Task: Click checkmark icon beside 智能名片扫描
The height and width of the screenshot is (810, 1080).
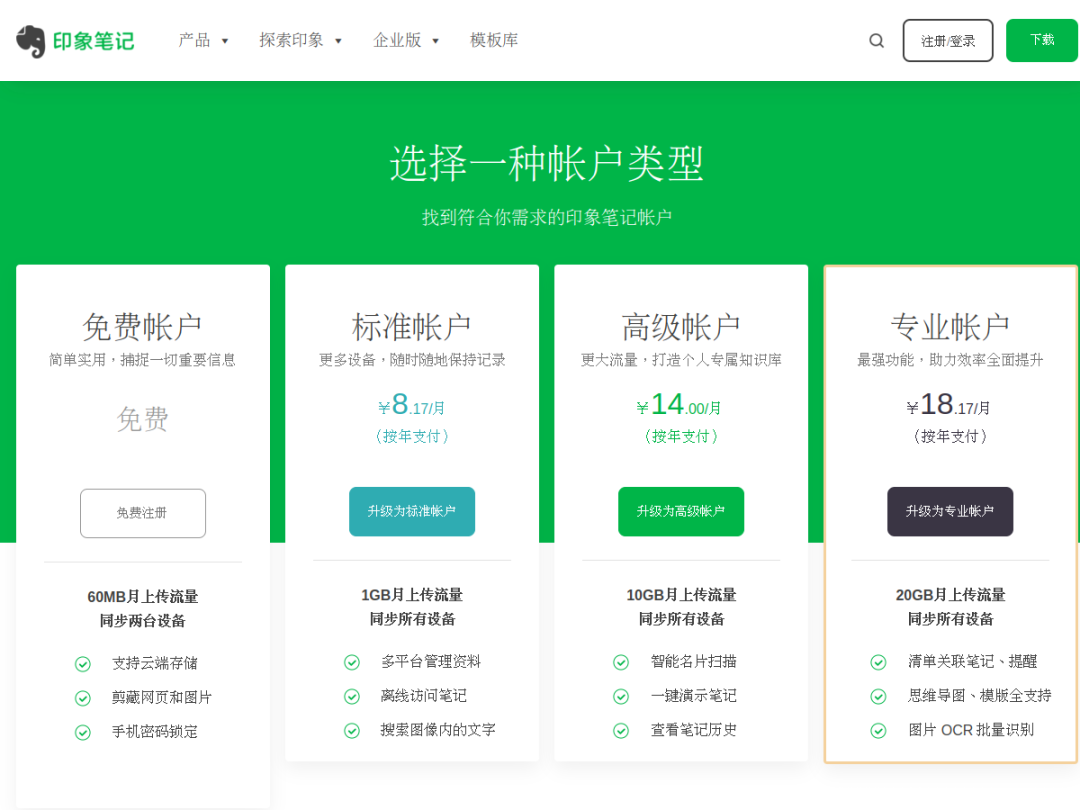Action: [621, 663]
